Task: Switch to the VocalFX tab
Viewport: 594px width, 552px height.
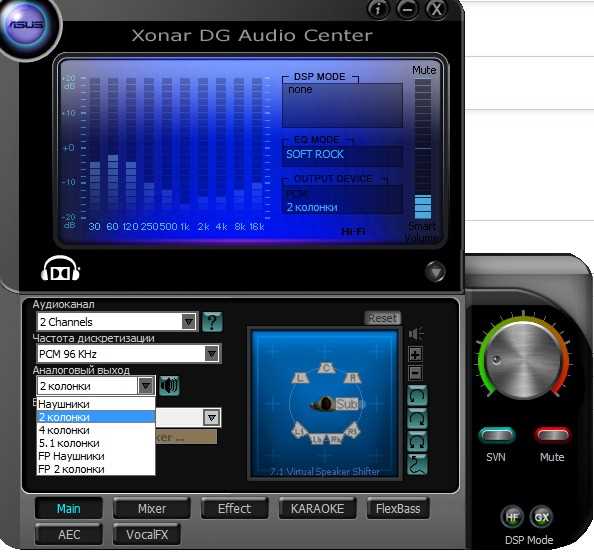Action: tap(147, 535)
